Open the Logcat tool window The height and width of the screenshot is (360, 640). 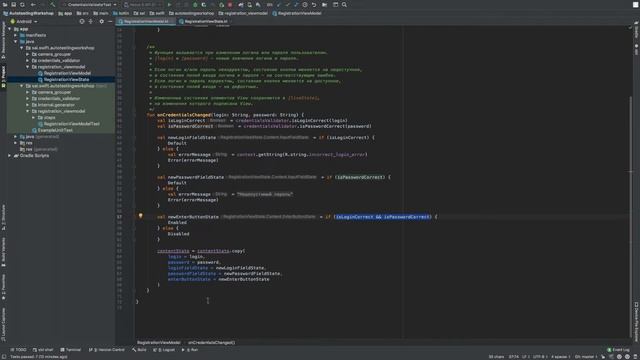(x=164, y=350)
